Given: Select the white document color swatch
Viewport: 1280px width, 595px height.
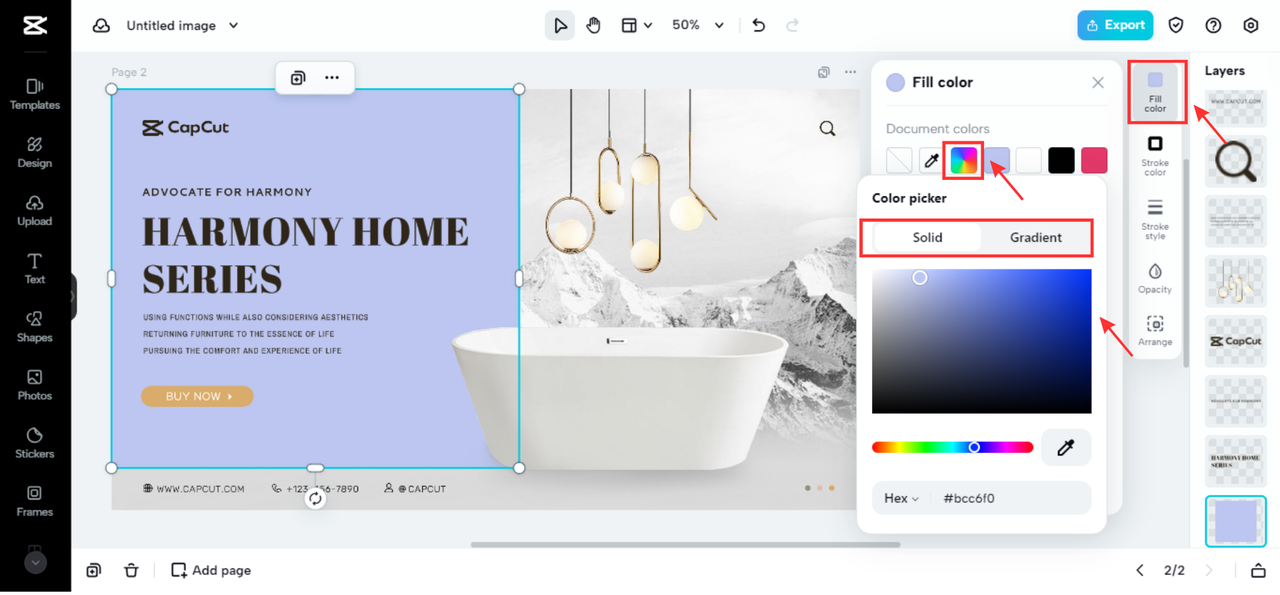Looking at the screenshot, I should (x=1029, y=160).
